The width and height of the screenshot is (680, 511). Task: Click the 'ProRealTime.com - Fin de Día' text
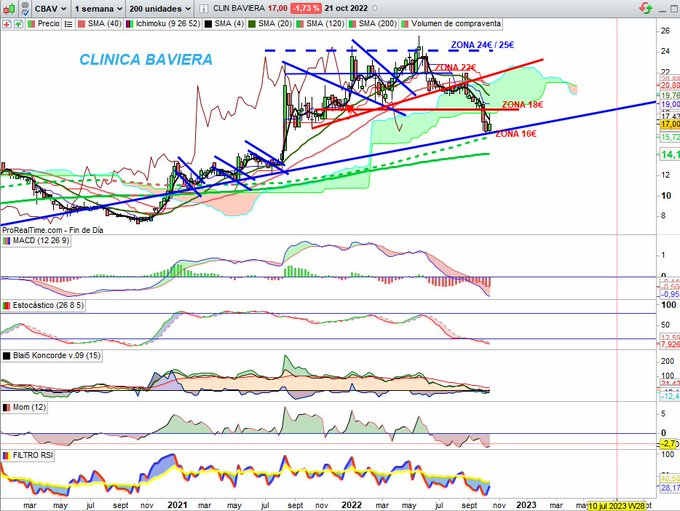click(x=52, y=230)
